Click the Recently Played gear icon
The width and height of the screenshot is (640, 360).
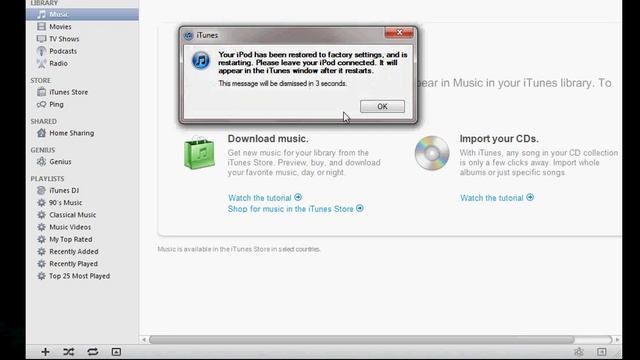coord(41,264)
